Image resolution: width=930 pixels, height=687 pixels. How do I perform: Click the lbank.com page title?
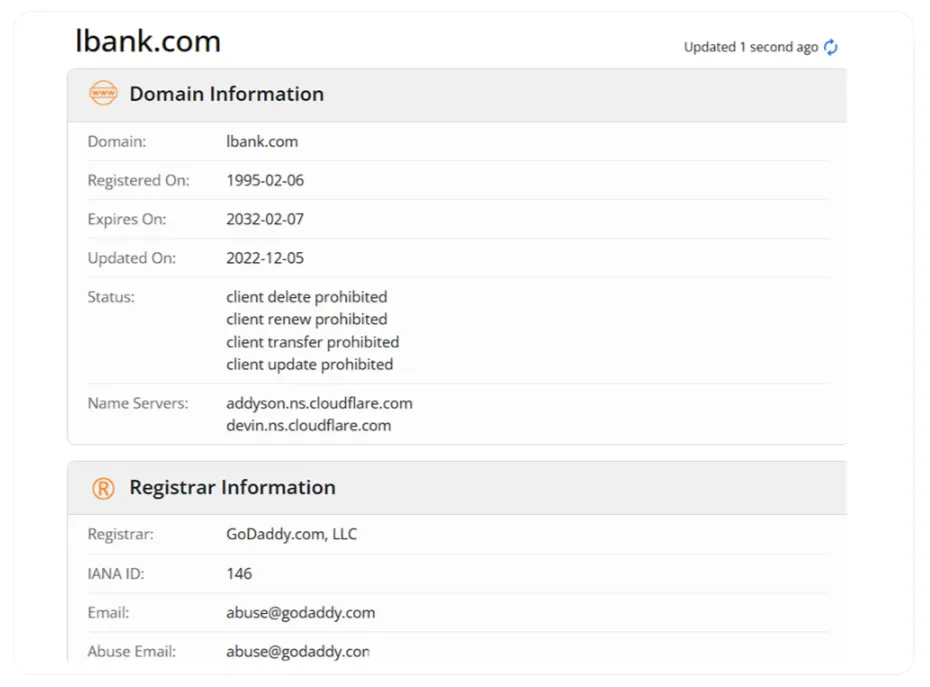pos(148,42)
